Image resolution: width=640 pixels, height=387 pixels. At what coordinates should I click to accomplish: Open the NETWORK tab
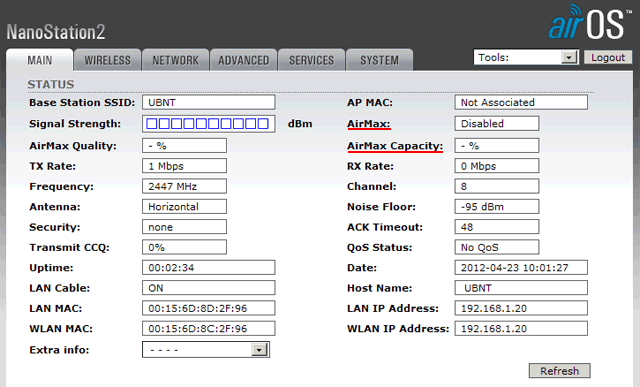coord(175,60)
